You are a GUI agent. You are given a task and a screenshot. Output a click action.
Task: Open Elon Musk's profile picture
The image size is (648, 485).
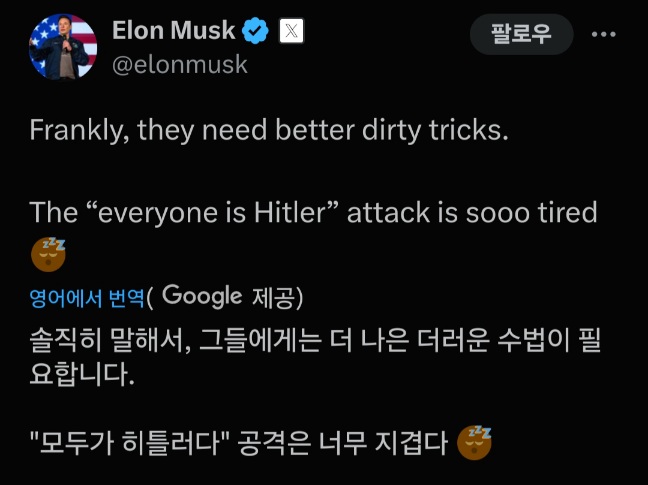click(63, 46)
